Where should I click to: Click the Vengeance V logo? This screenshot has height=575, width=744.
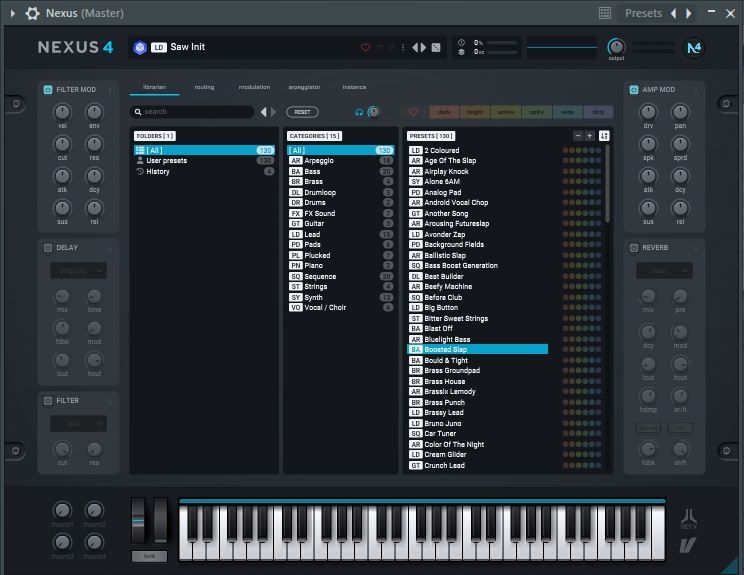point(688,545)
